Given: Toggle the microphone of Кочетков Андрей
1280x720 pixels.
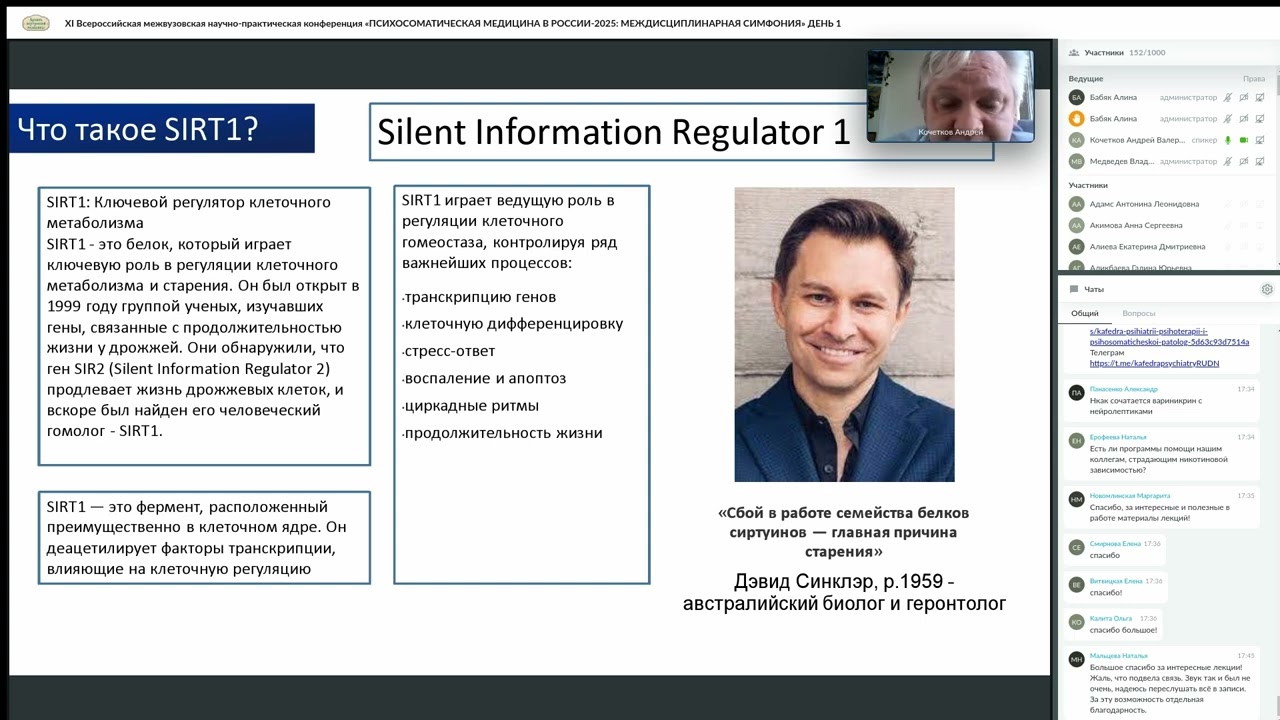Looking at the screenshot, I should [x=1228, y=140].
